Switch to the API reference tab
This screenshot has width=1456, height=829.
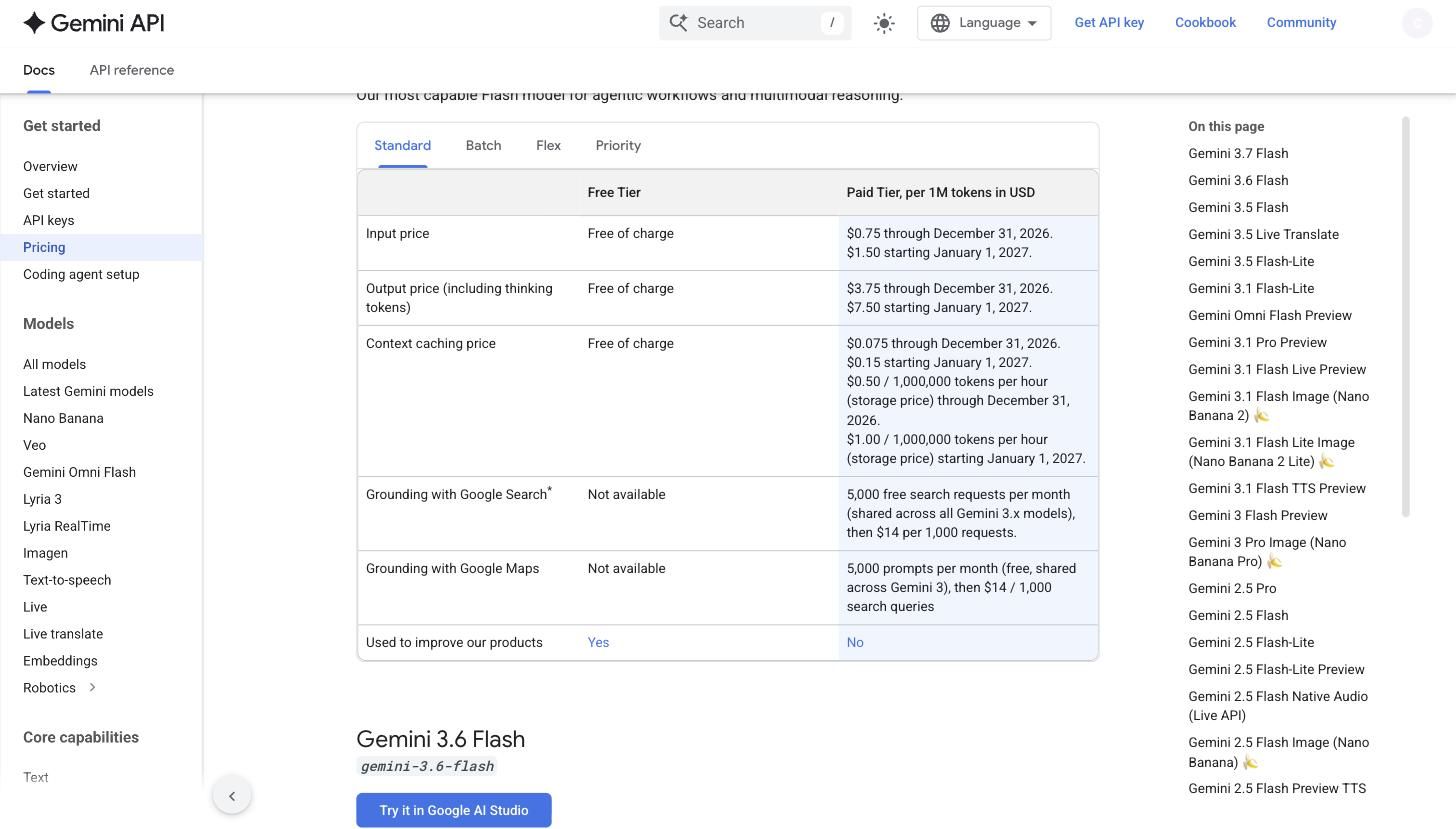pyautogui.click(x=132, y=70)
